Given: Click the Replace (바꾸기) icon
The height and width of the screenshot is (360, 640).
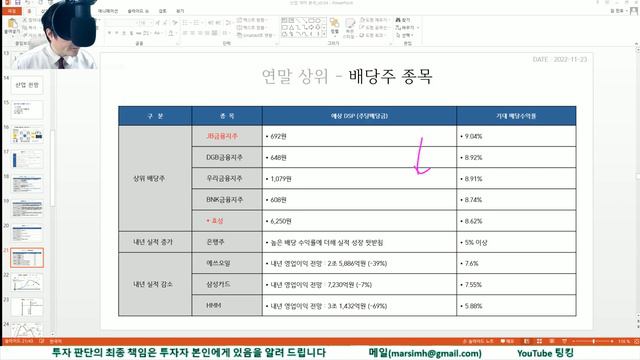Looking at the screenshot, I should coord(398,27).
